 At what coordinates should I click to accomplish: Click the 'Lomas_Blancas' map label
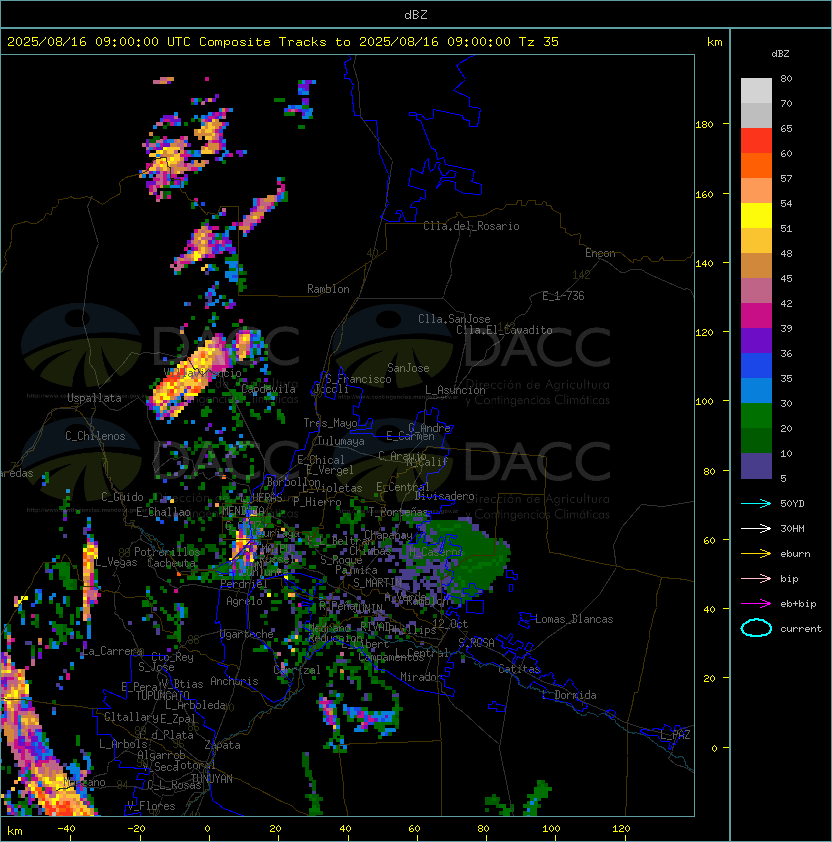pyautogui.click(x=574, y=619)
